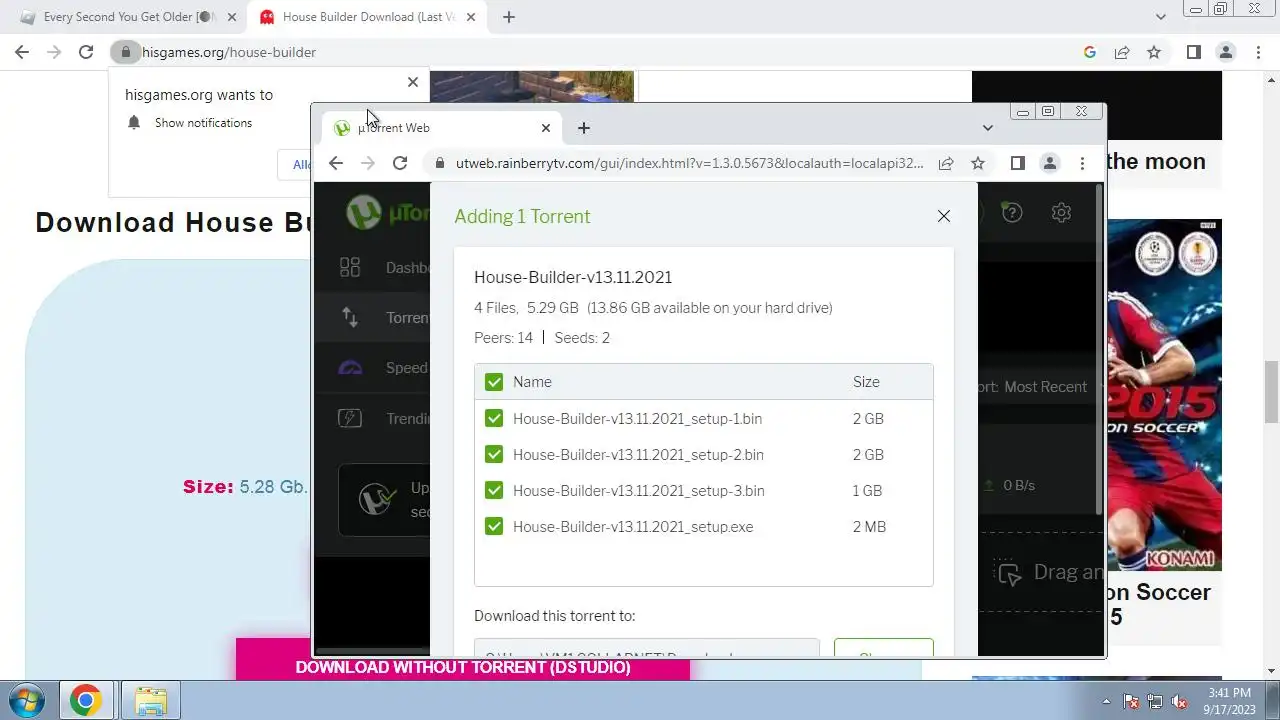Close Every Second You Get Older tab
This screenshot has height=720, width=1280.
click(x=232, y=17)
